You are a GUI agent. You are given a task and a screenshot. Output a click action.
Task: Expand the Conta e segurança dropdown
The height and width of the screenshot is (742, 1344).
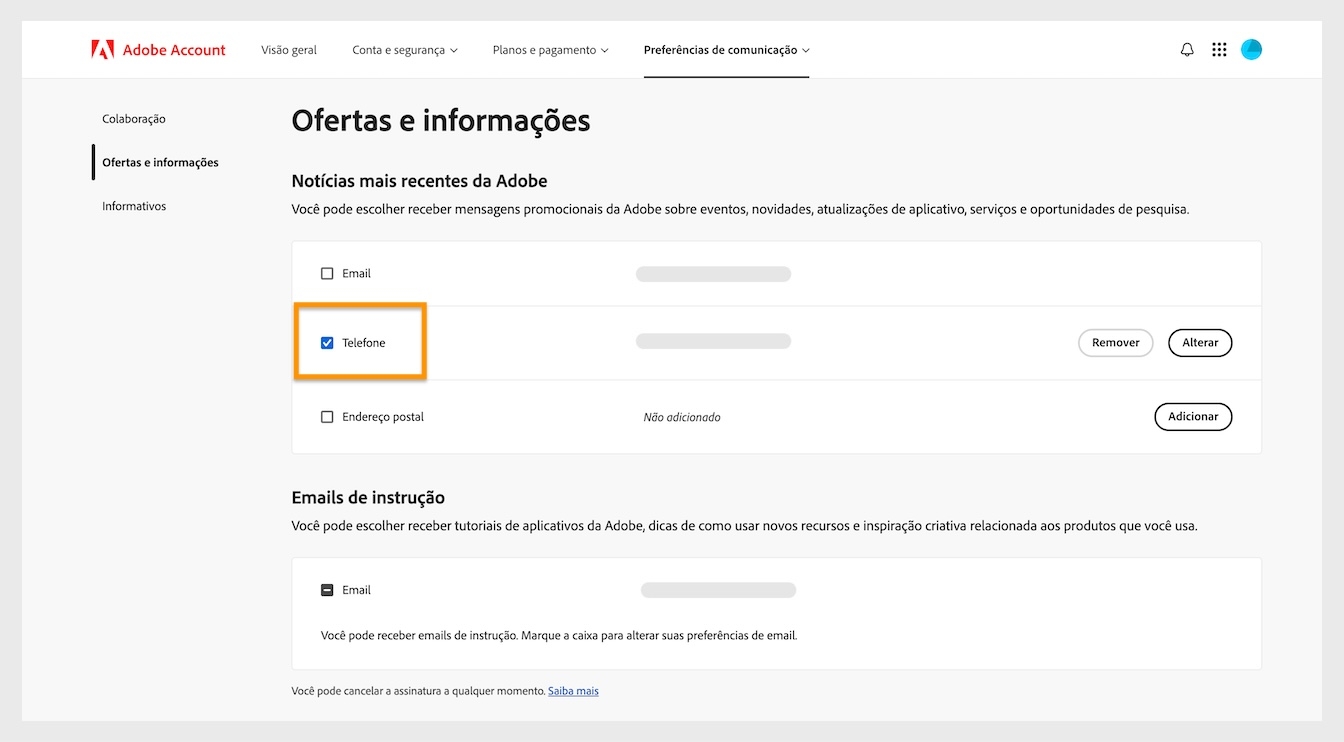click(x=405, y=48)
